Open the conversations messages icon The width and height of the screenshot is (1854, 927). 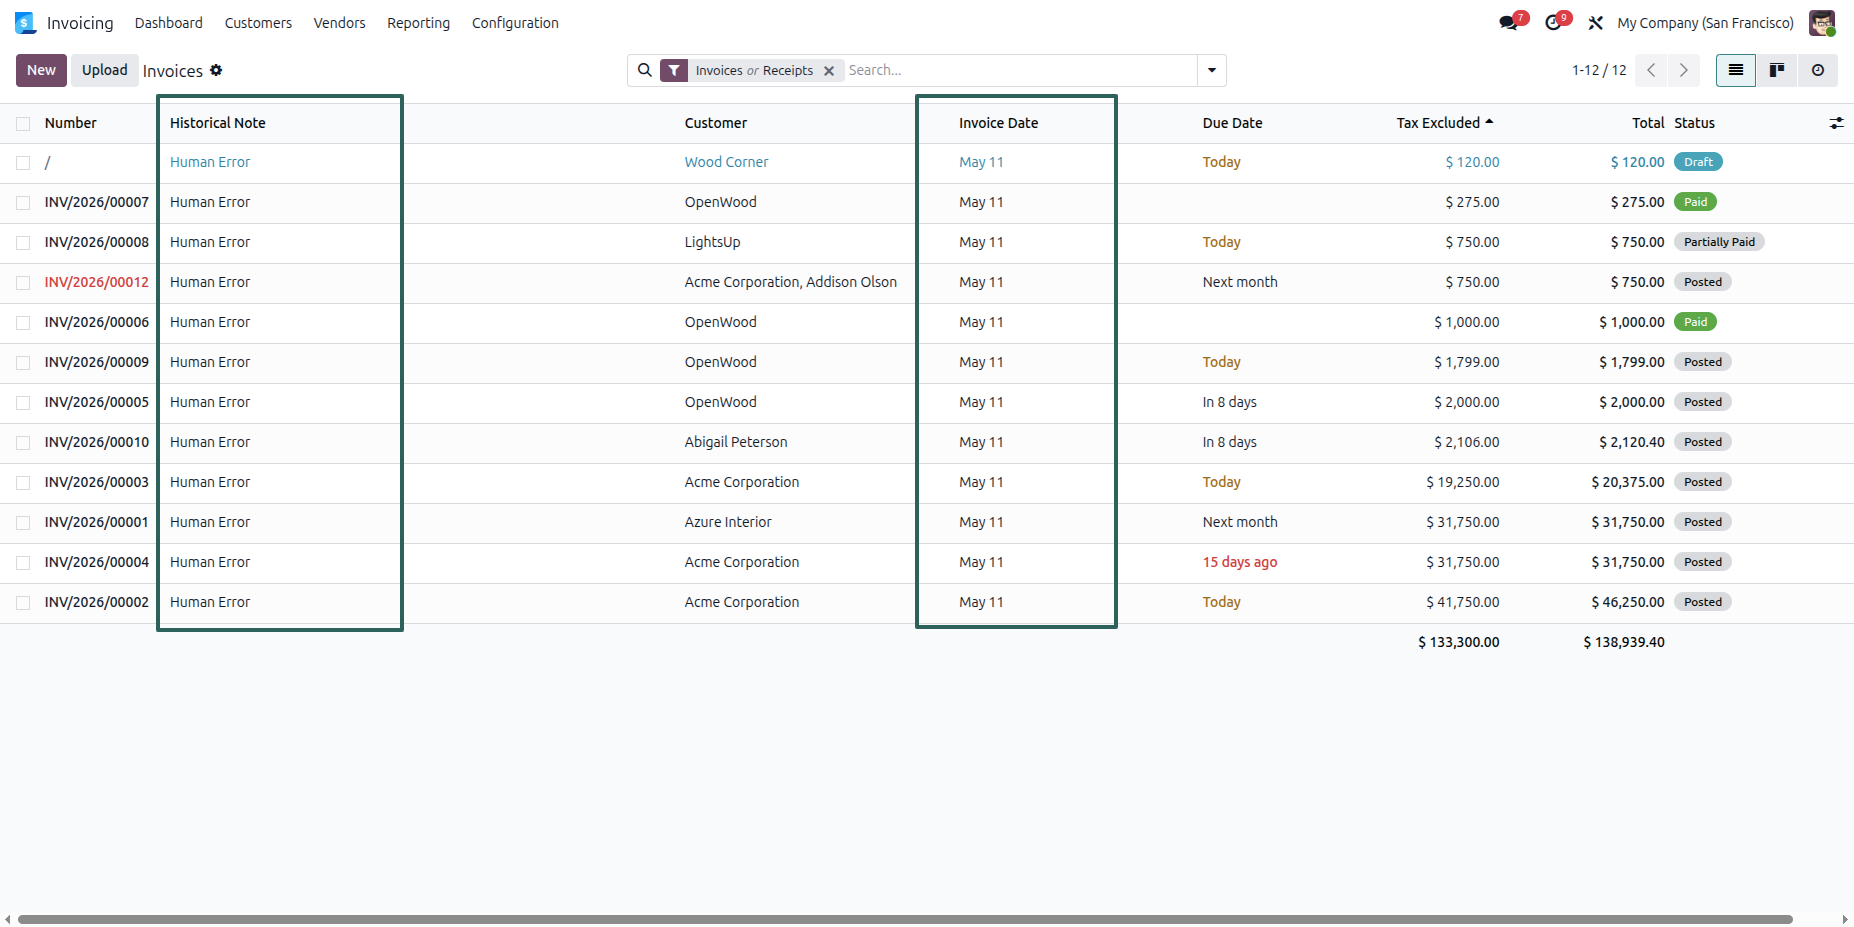(1509, 23)
